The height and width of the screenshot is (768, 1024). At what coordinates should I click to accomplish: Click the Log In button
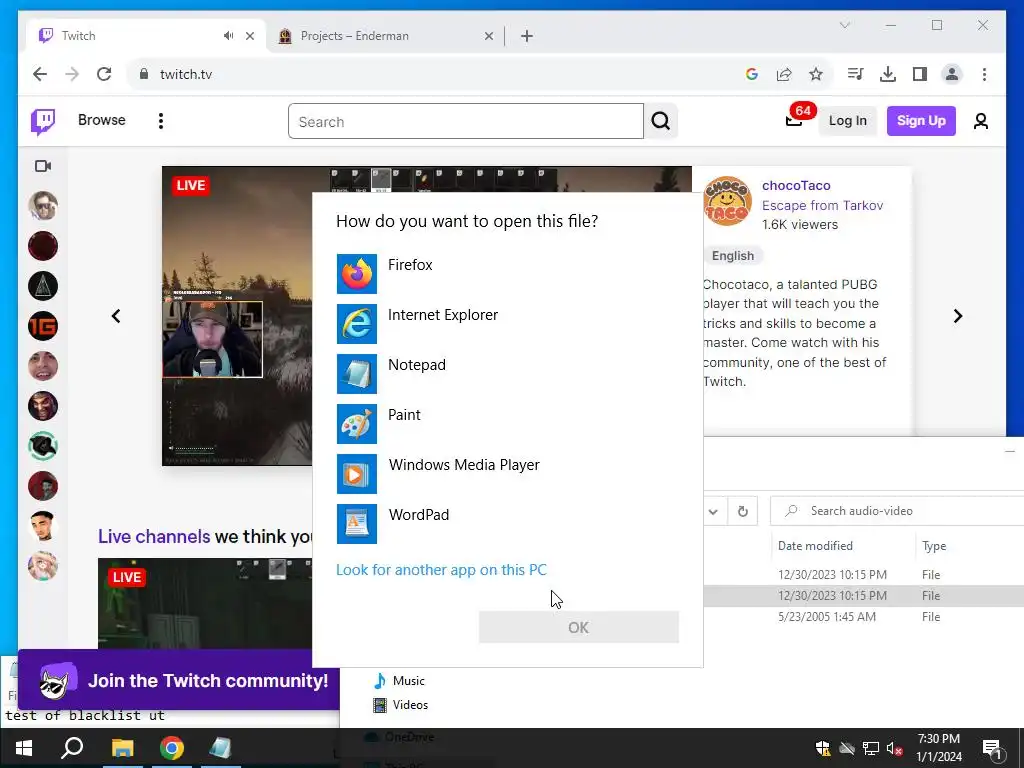click(x=848, y=121)
